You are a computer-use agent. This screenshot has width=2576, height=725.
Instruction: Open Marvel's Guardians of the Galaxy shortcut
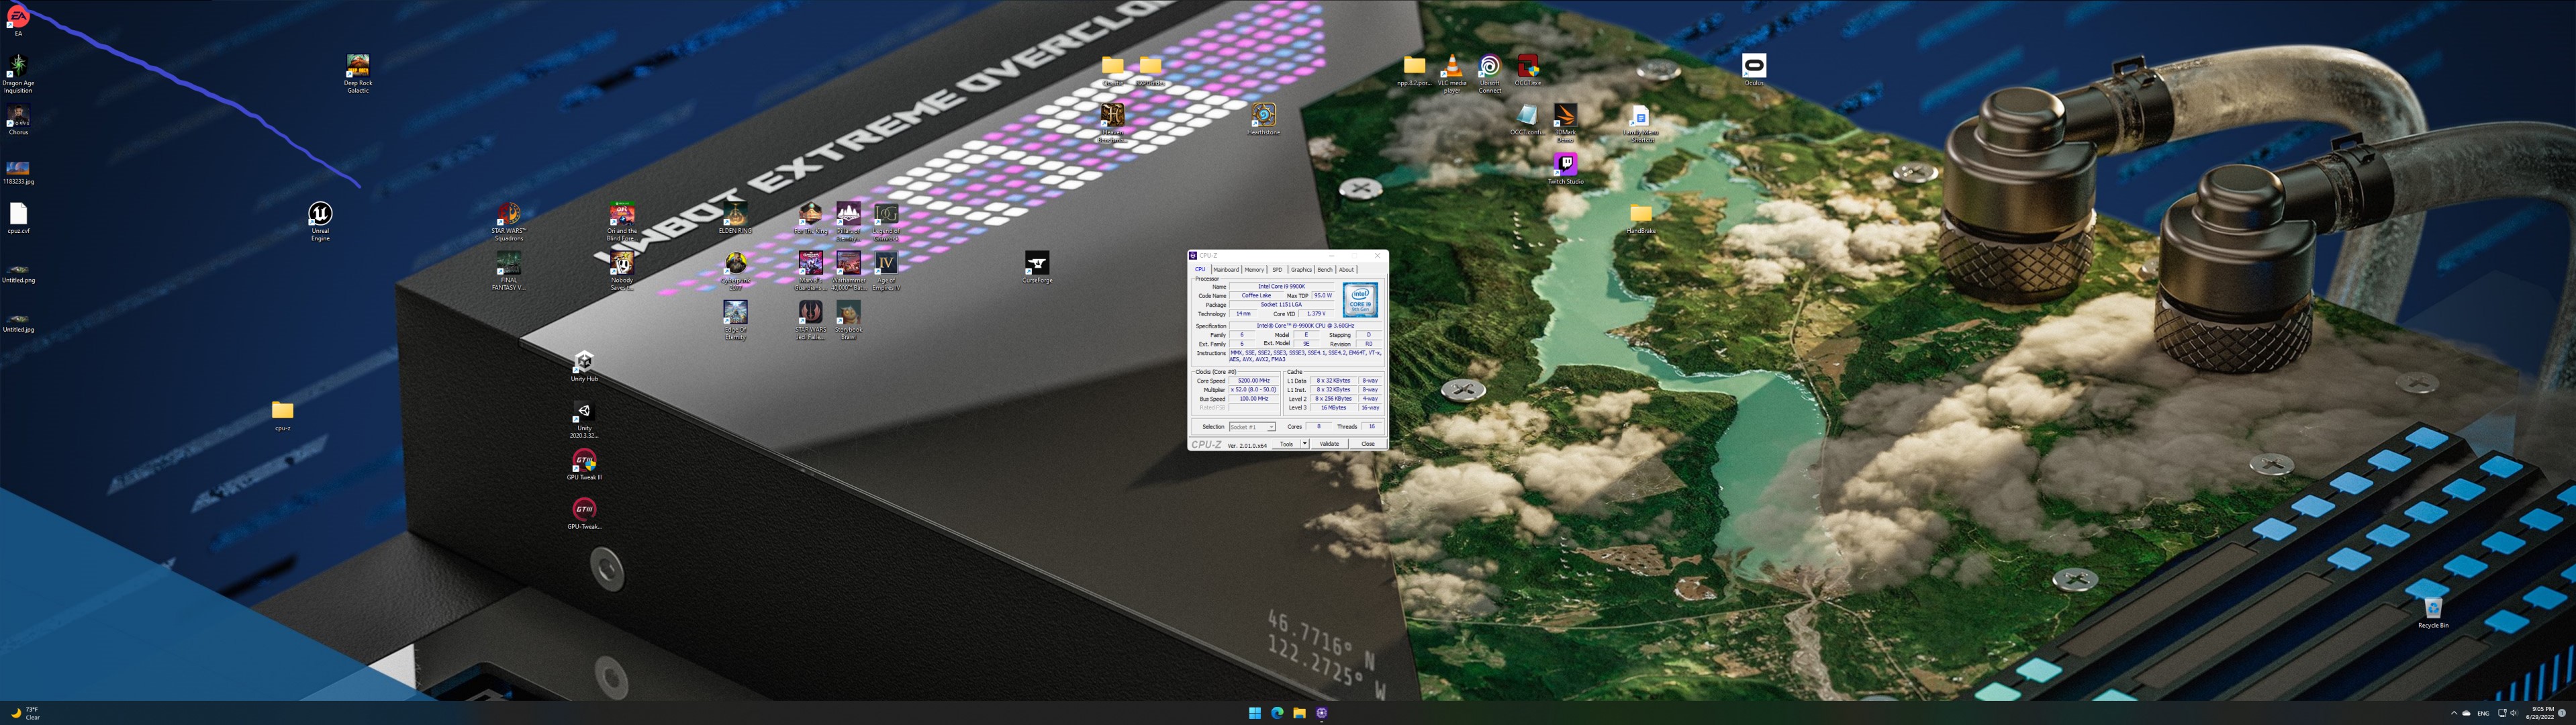click(811, 271)
